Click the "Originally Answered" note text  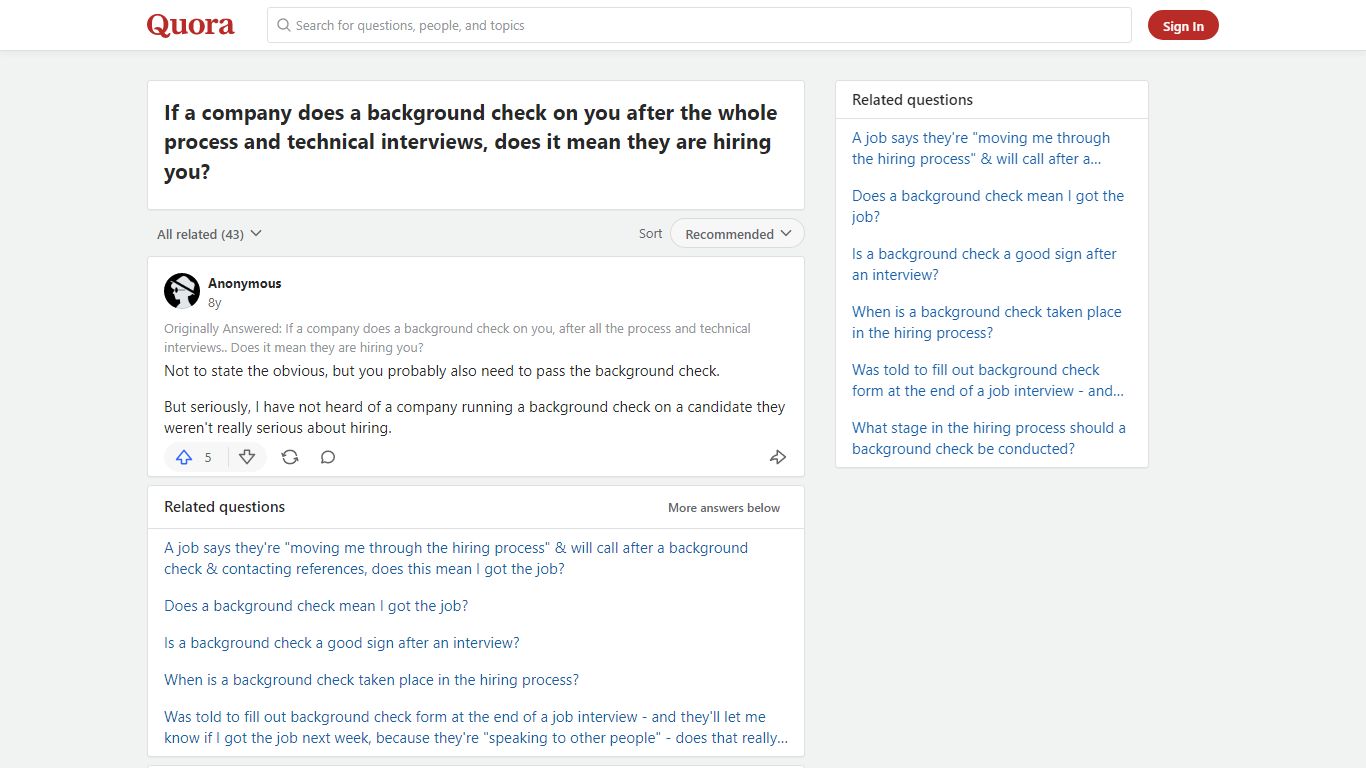[457, 338]
